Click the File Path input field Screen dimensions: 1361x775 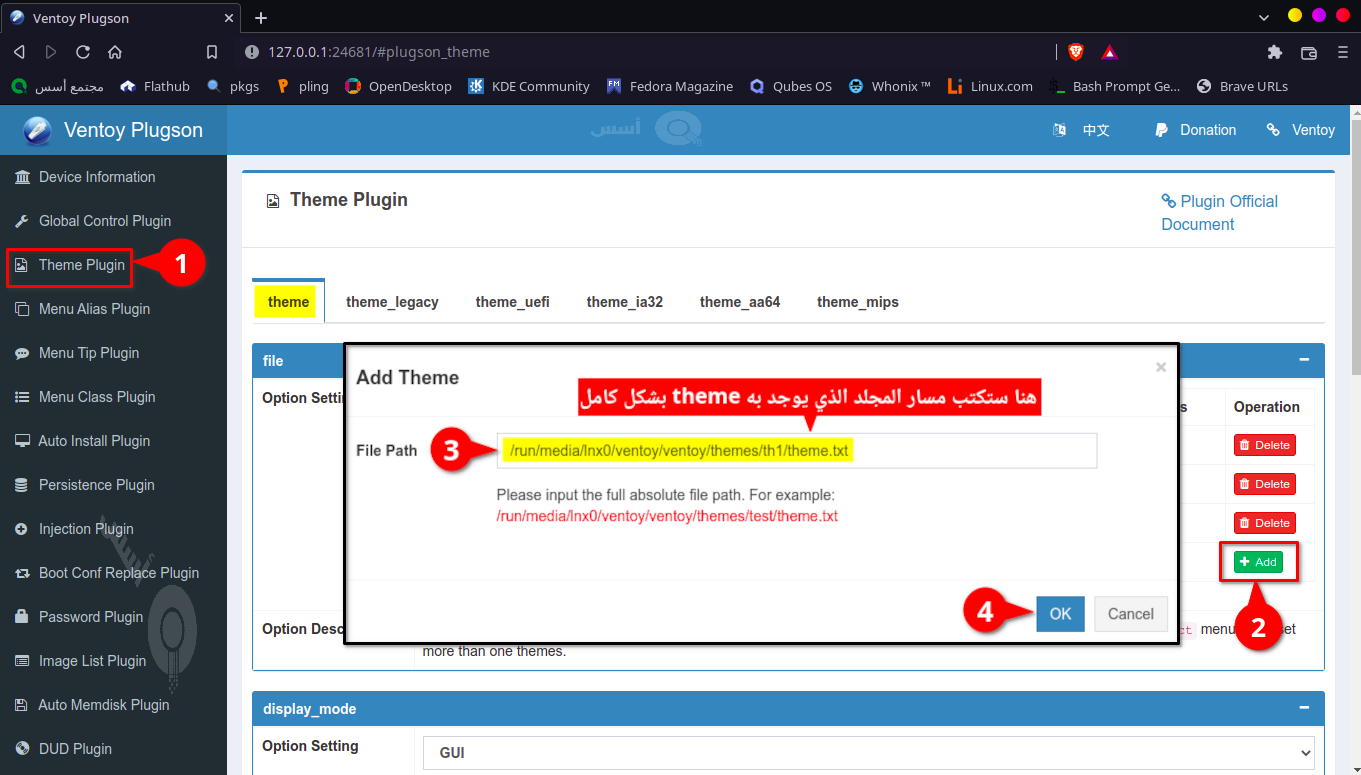click(796, 451)
